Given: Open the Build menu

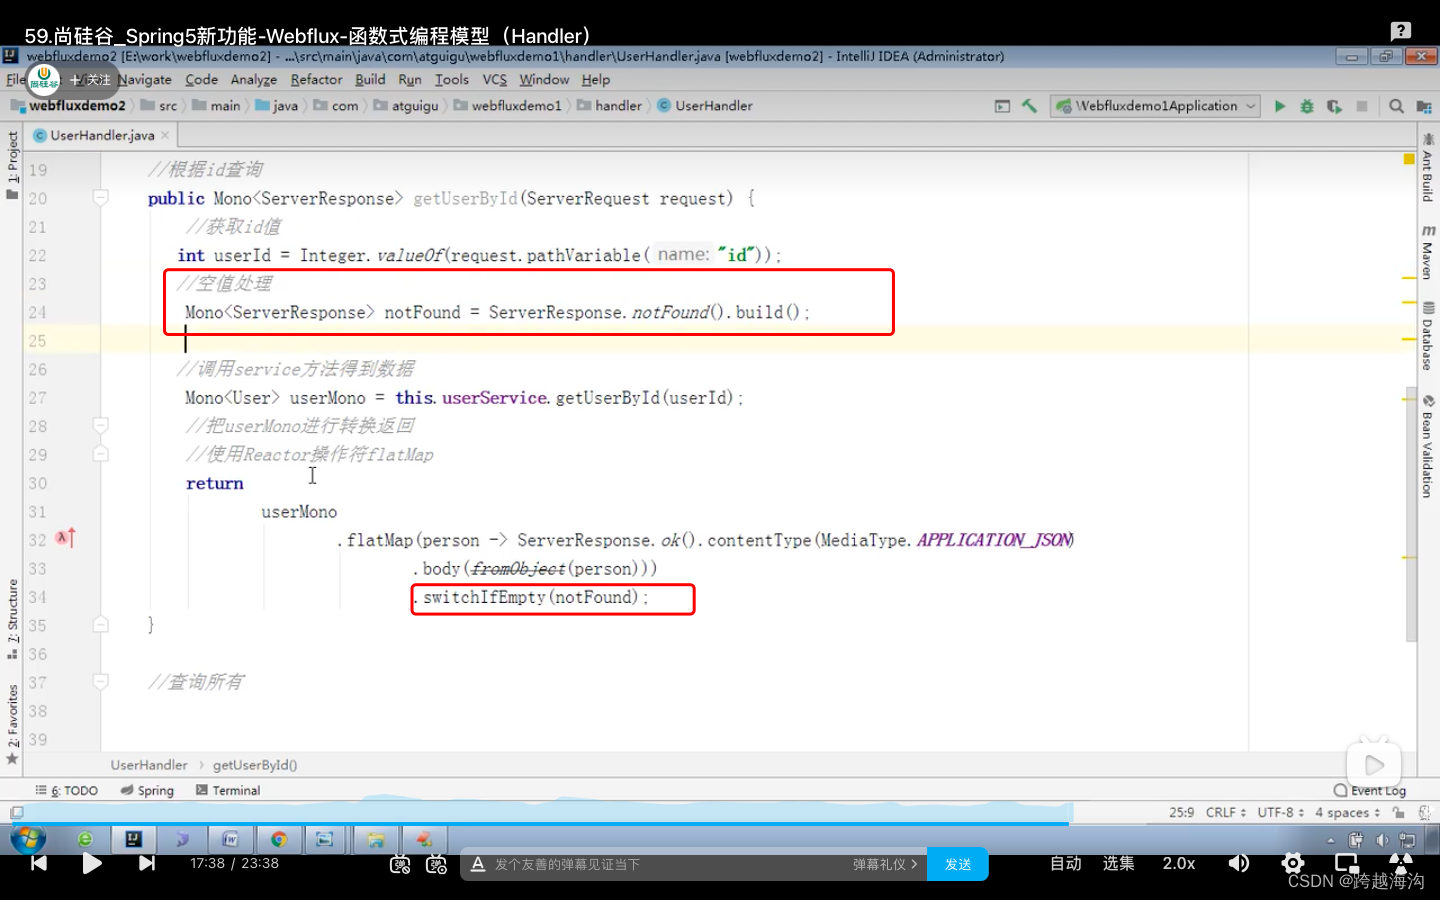Looking at the screenshot, I should tap(370, 80).
